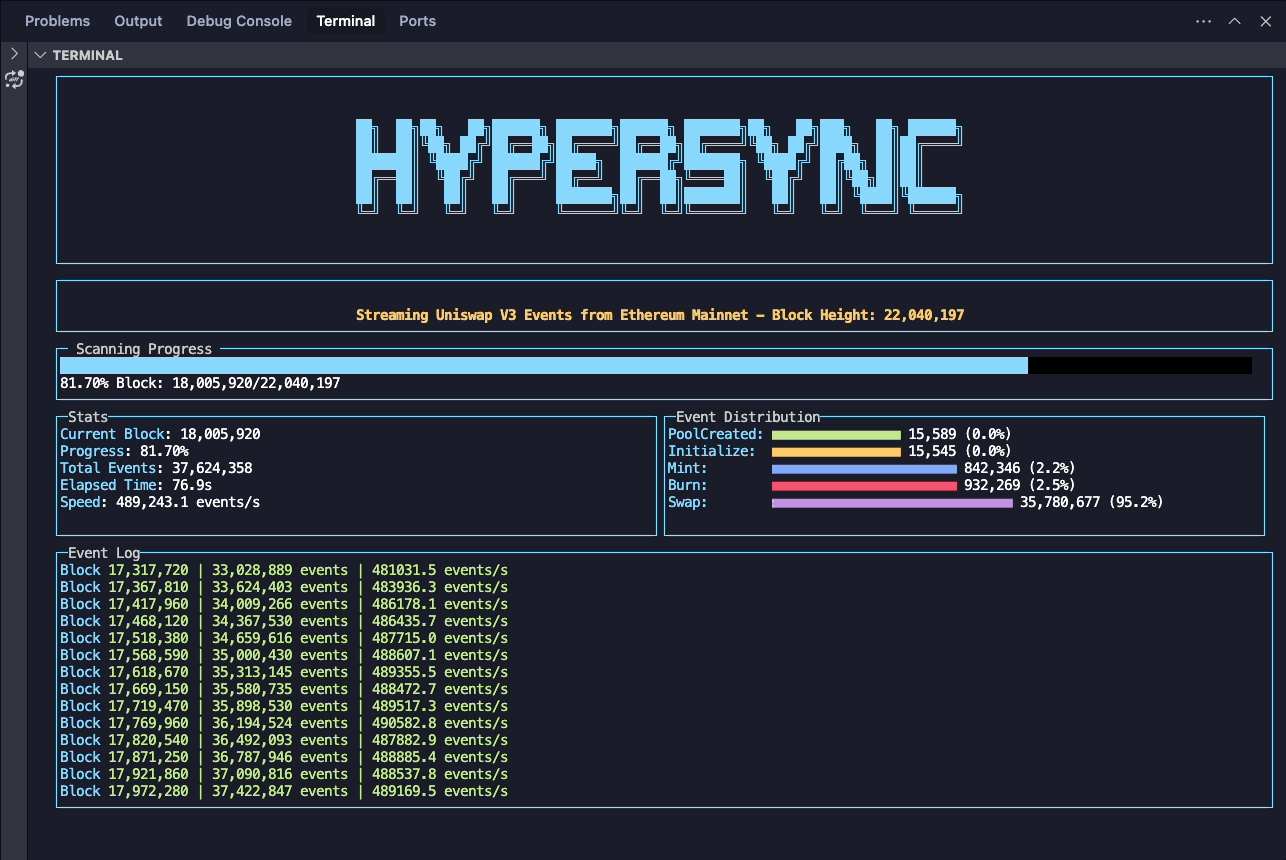Click the HYPERSYNC ASCII banner

coord(660,168)
